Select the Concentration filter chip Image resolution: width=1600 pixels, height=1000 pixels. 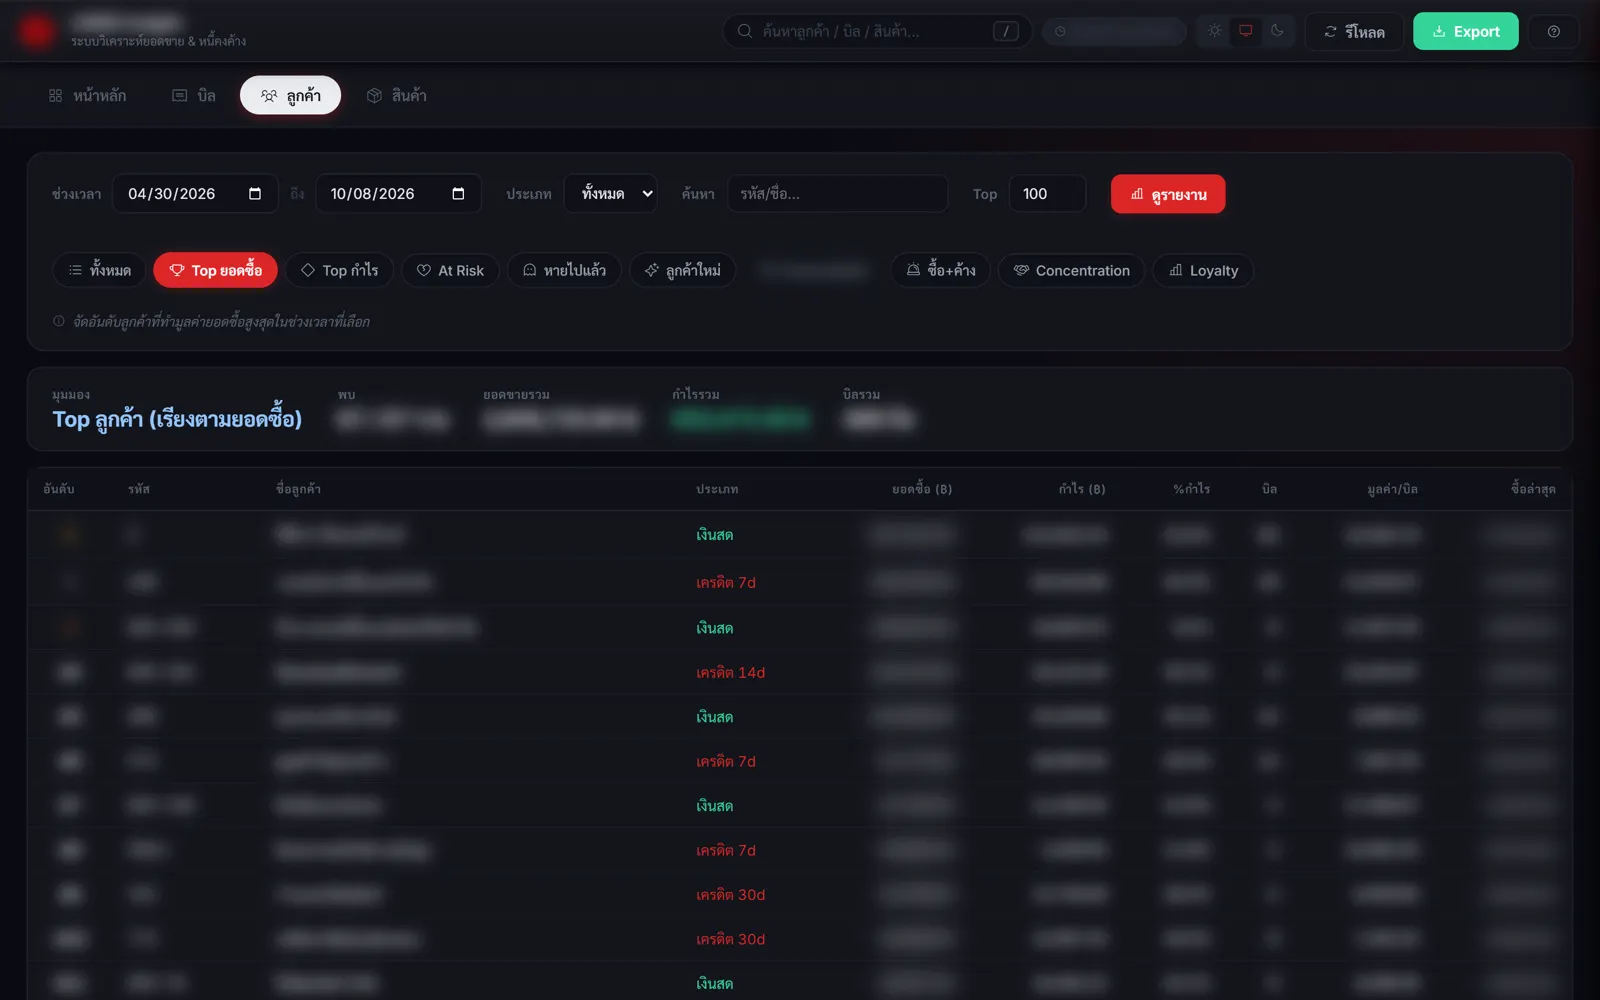pos(1071,271)
